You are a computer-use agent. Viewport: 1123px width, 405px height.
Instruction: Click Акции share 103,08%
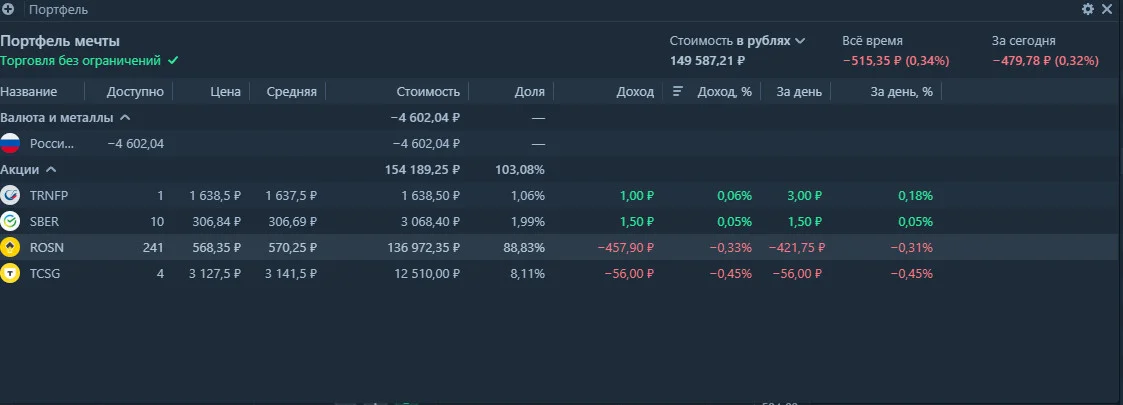[520, 170]
